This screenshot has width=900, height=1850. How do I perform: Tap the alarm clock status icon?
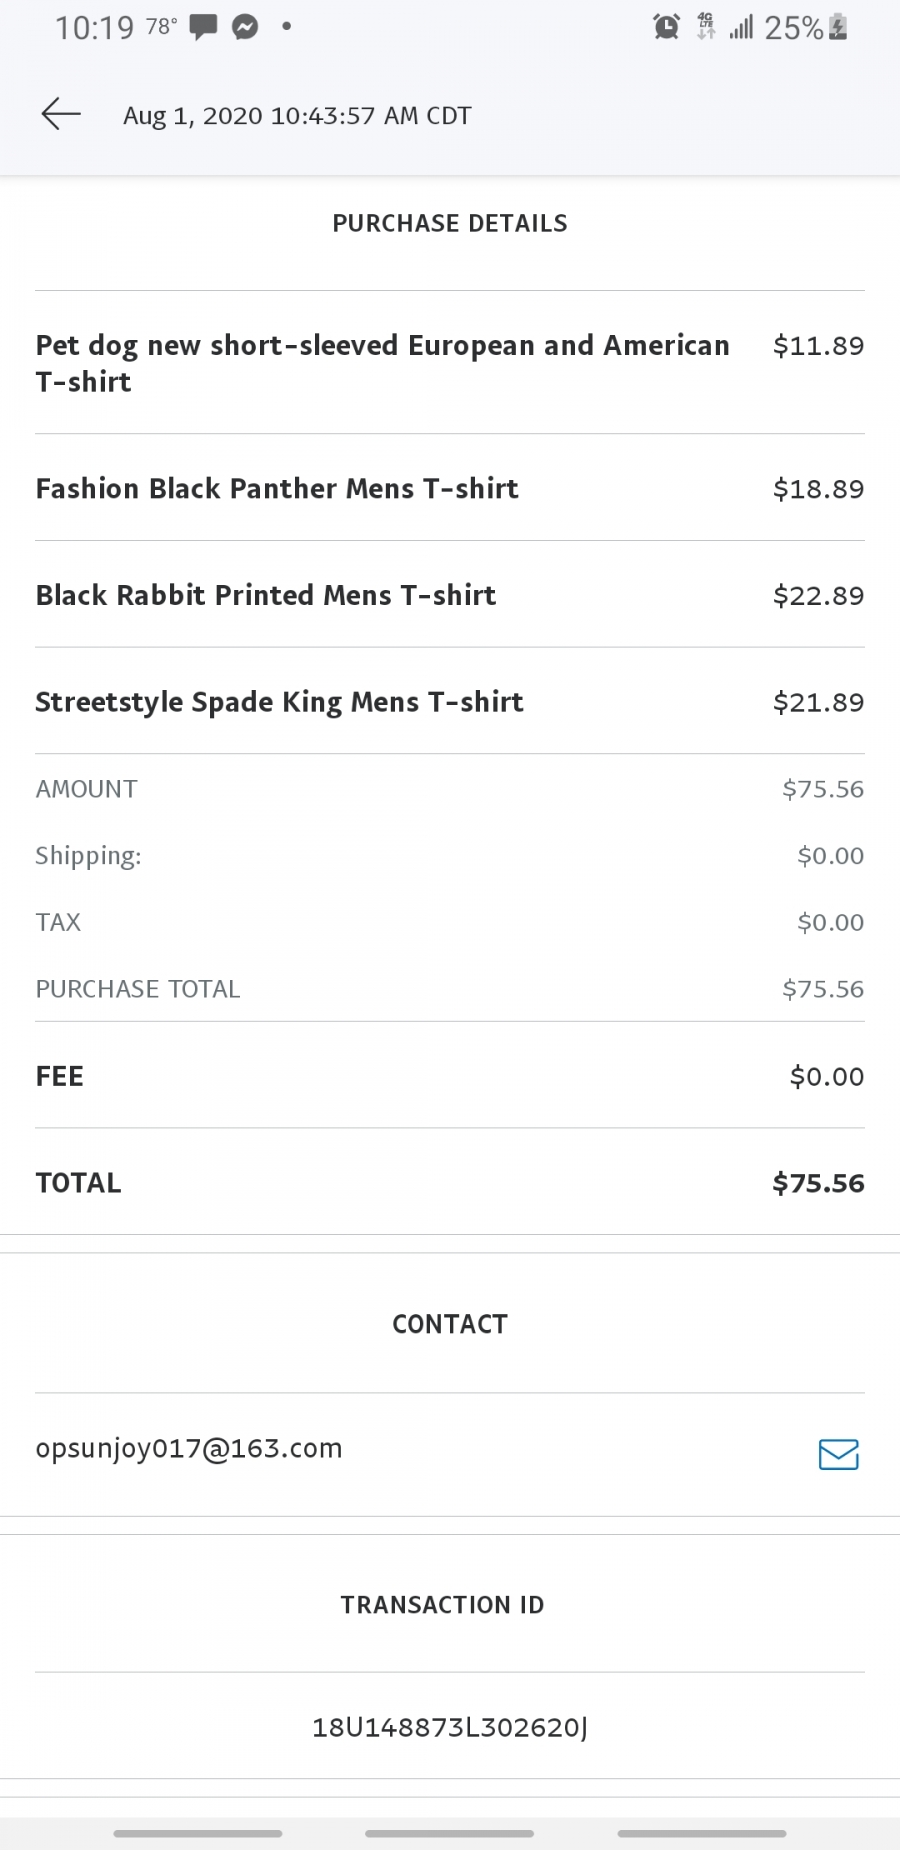tap(667, 27)
